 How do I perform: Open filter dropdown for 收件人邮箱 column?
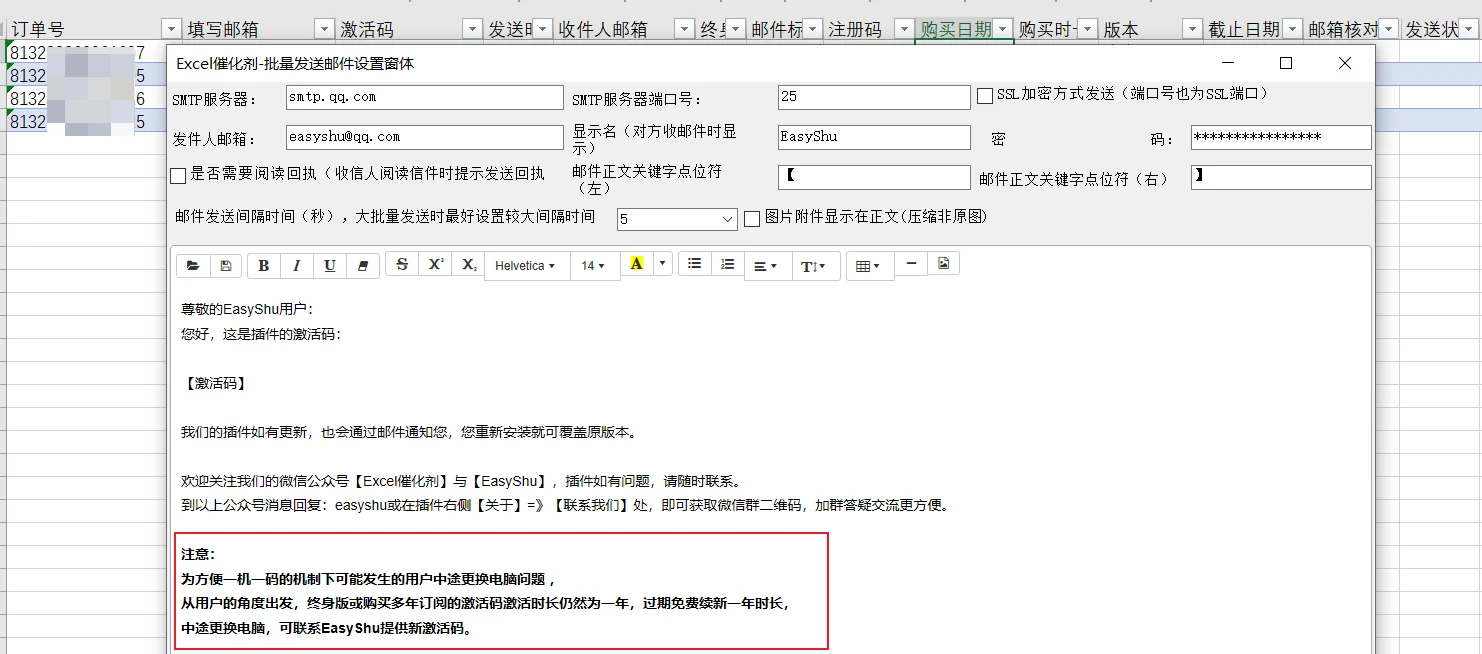[x=684, y=29]
